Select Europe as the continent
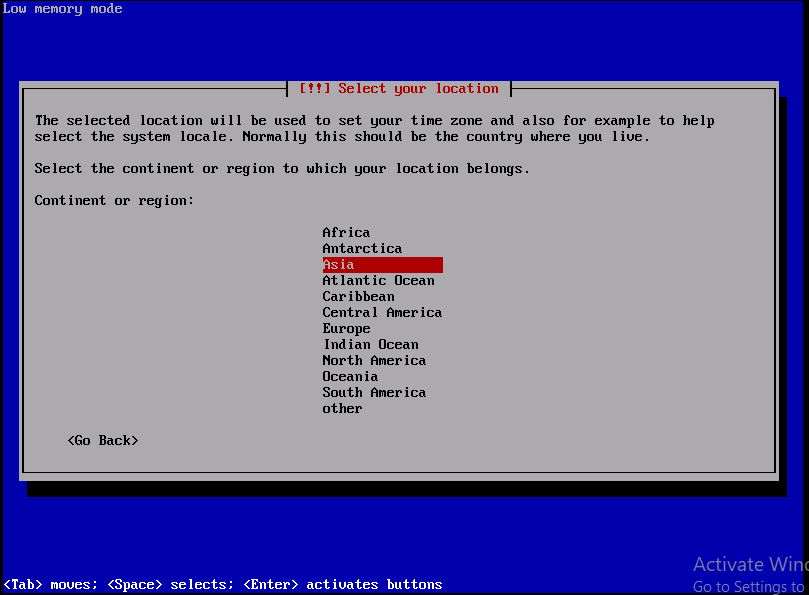 pyautogui.click(x=346, y=329)
